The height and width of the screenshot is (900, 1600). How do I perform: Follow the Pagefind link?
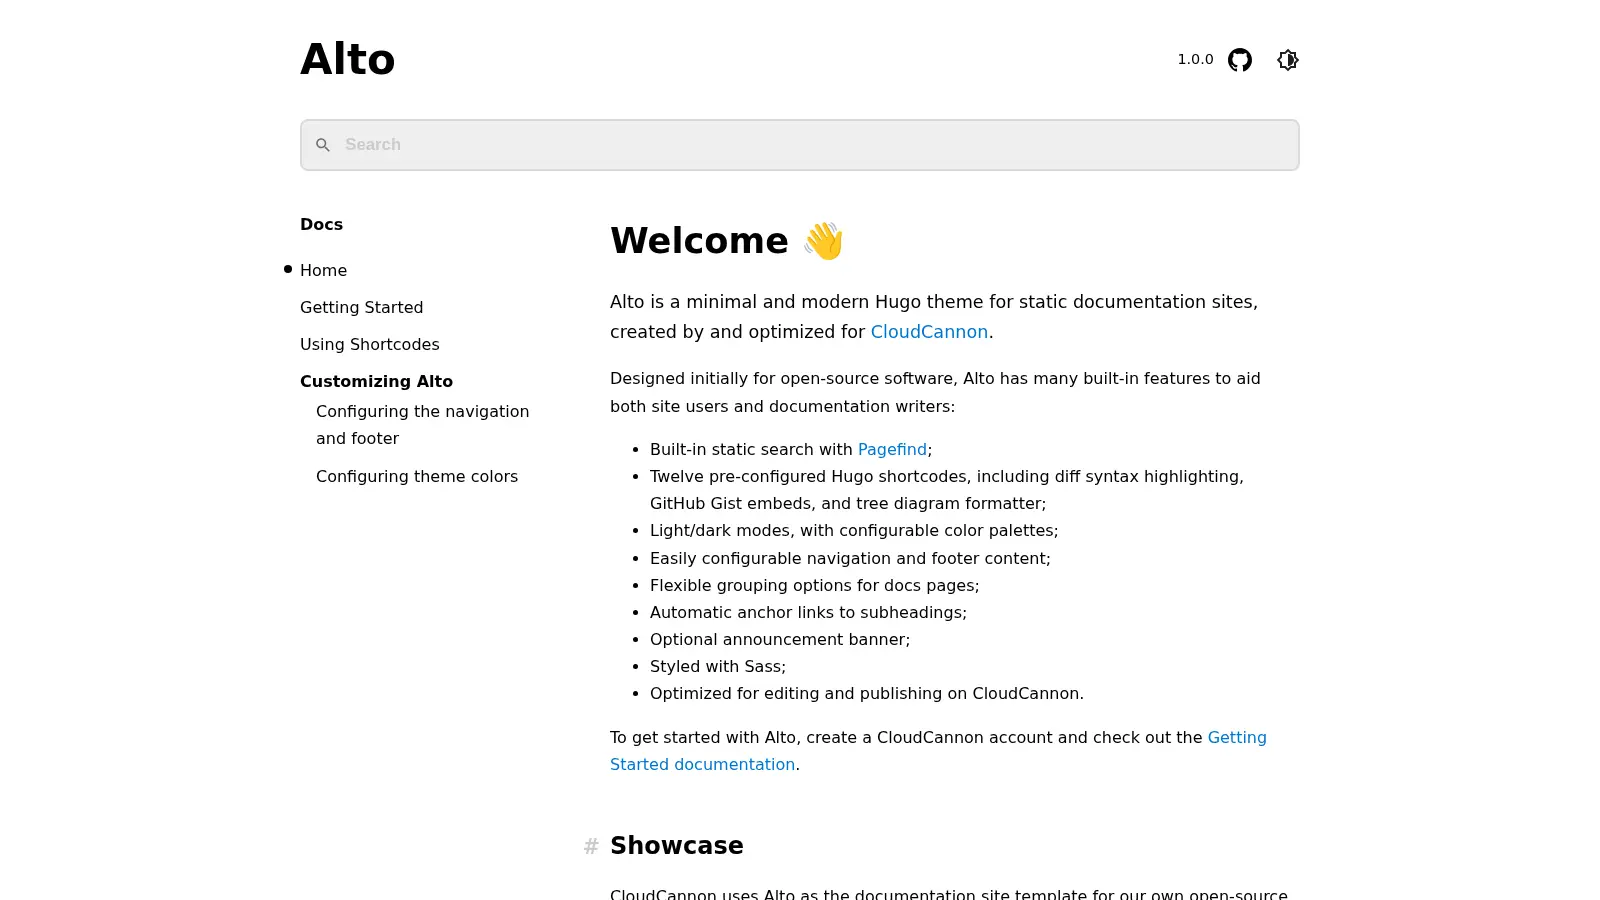tap(892, 450)
